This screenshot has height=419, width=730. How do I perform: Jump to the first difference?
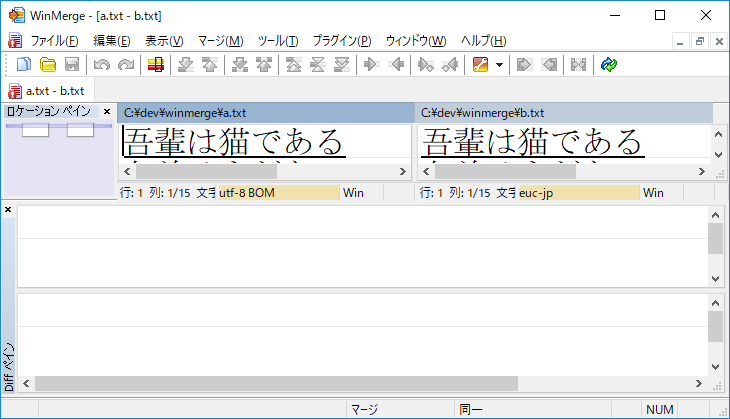293,64
